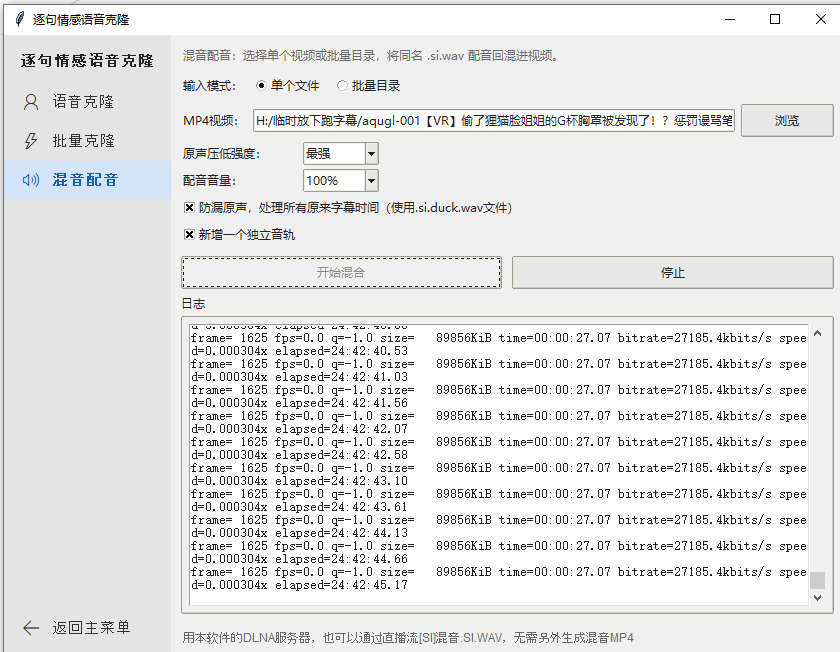Image resolution: width=840 pixels, height=652 pixels.
Task: Click the 停止 button
Action: (673, 273)
